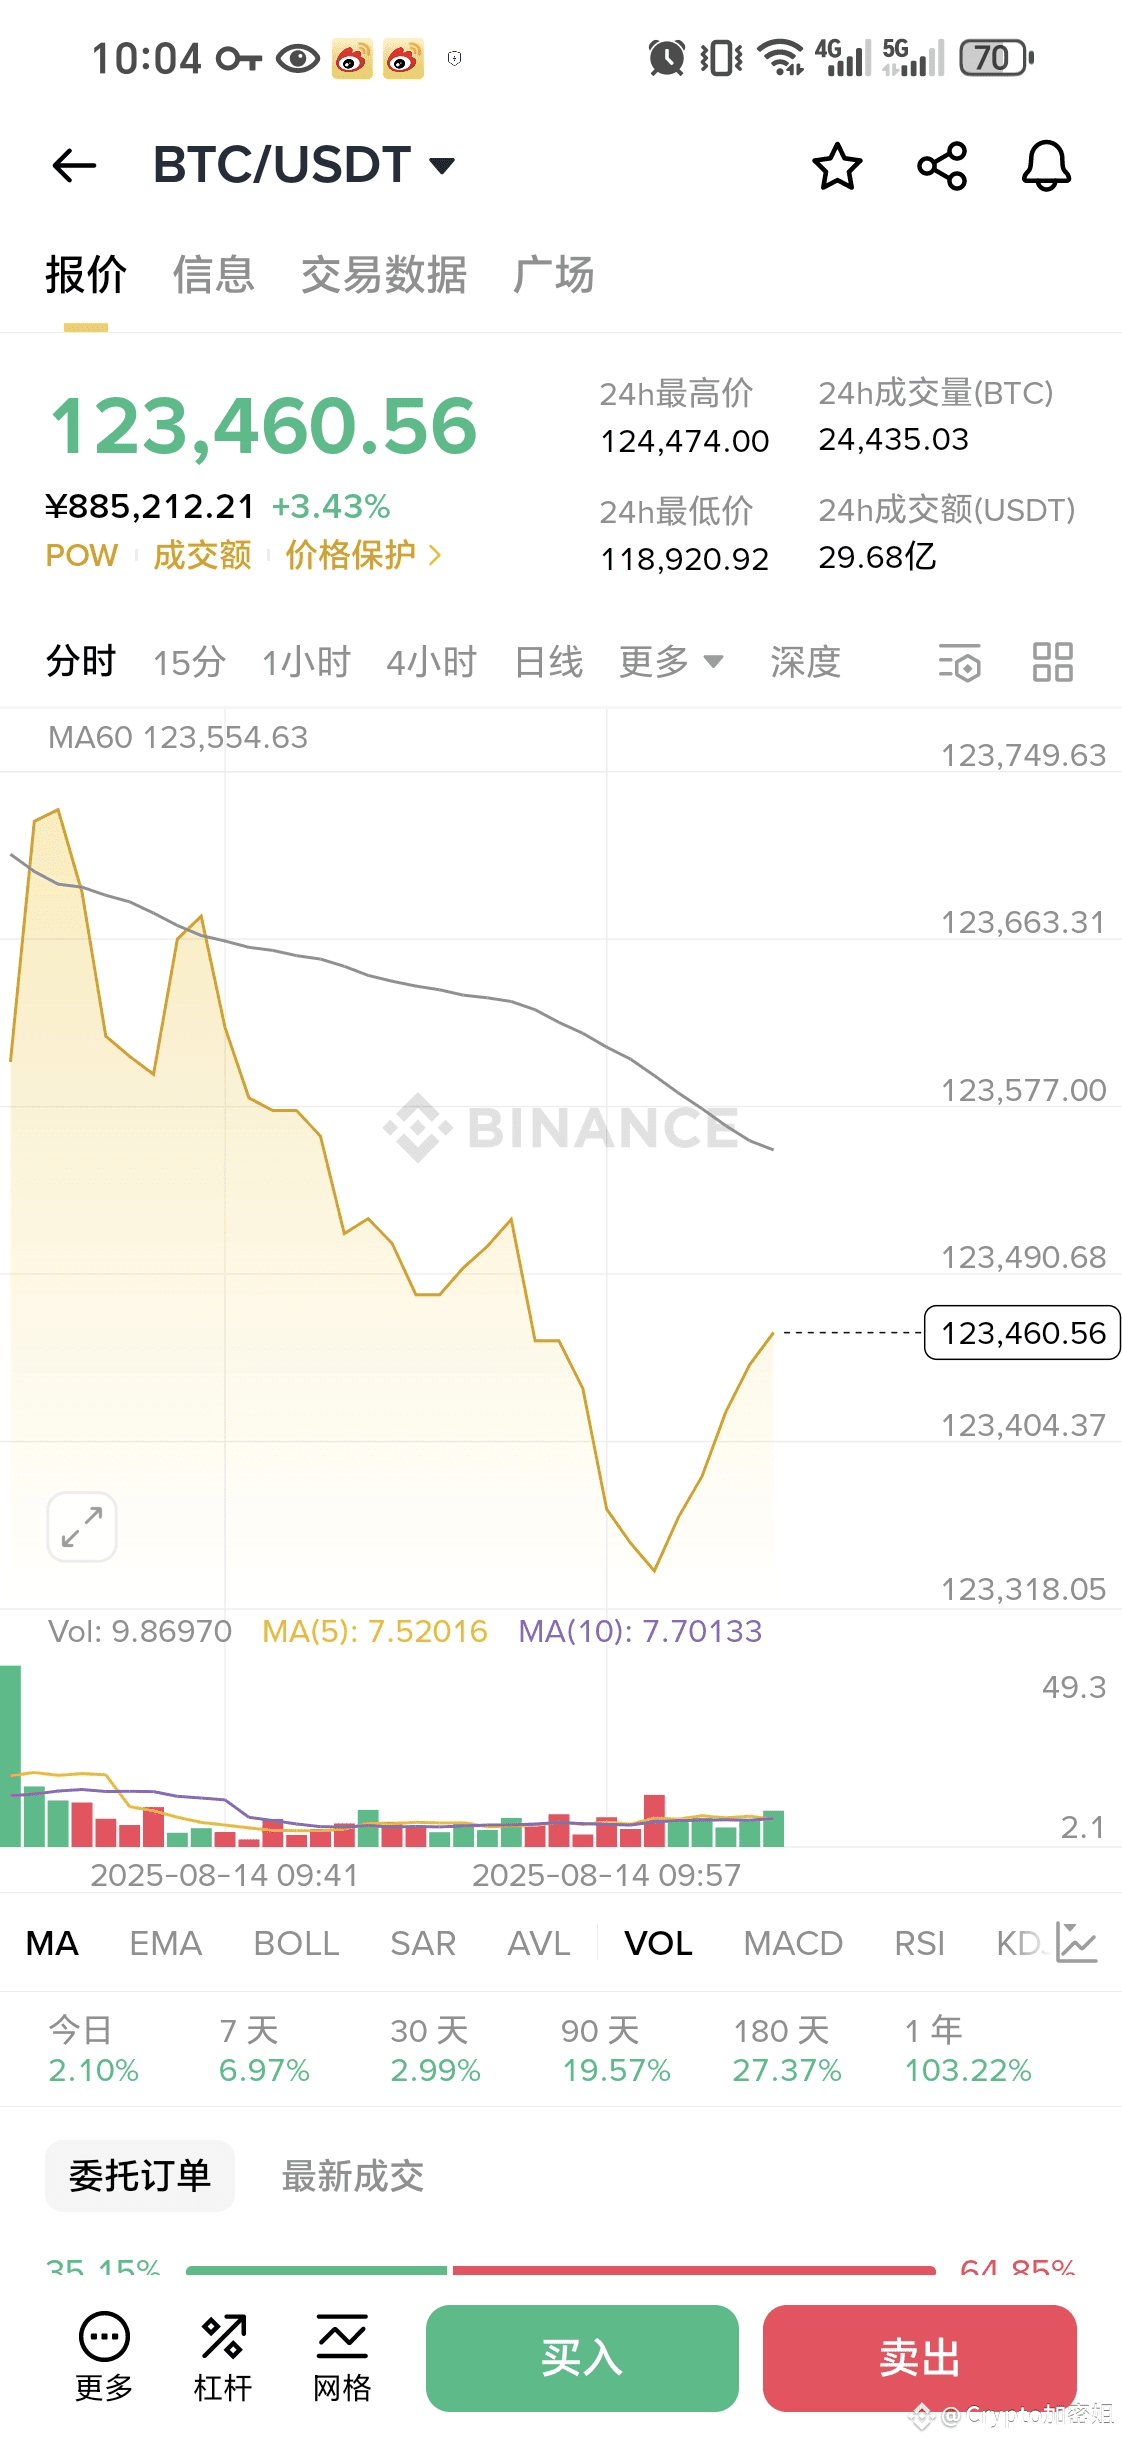Switch to the 交易数据 tab

coord(384,274)
